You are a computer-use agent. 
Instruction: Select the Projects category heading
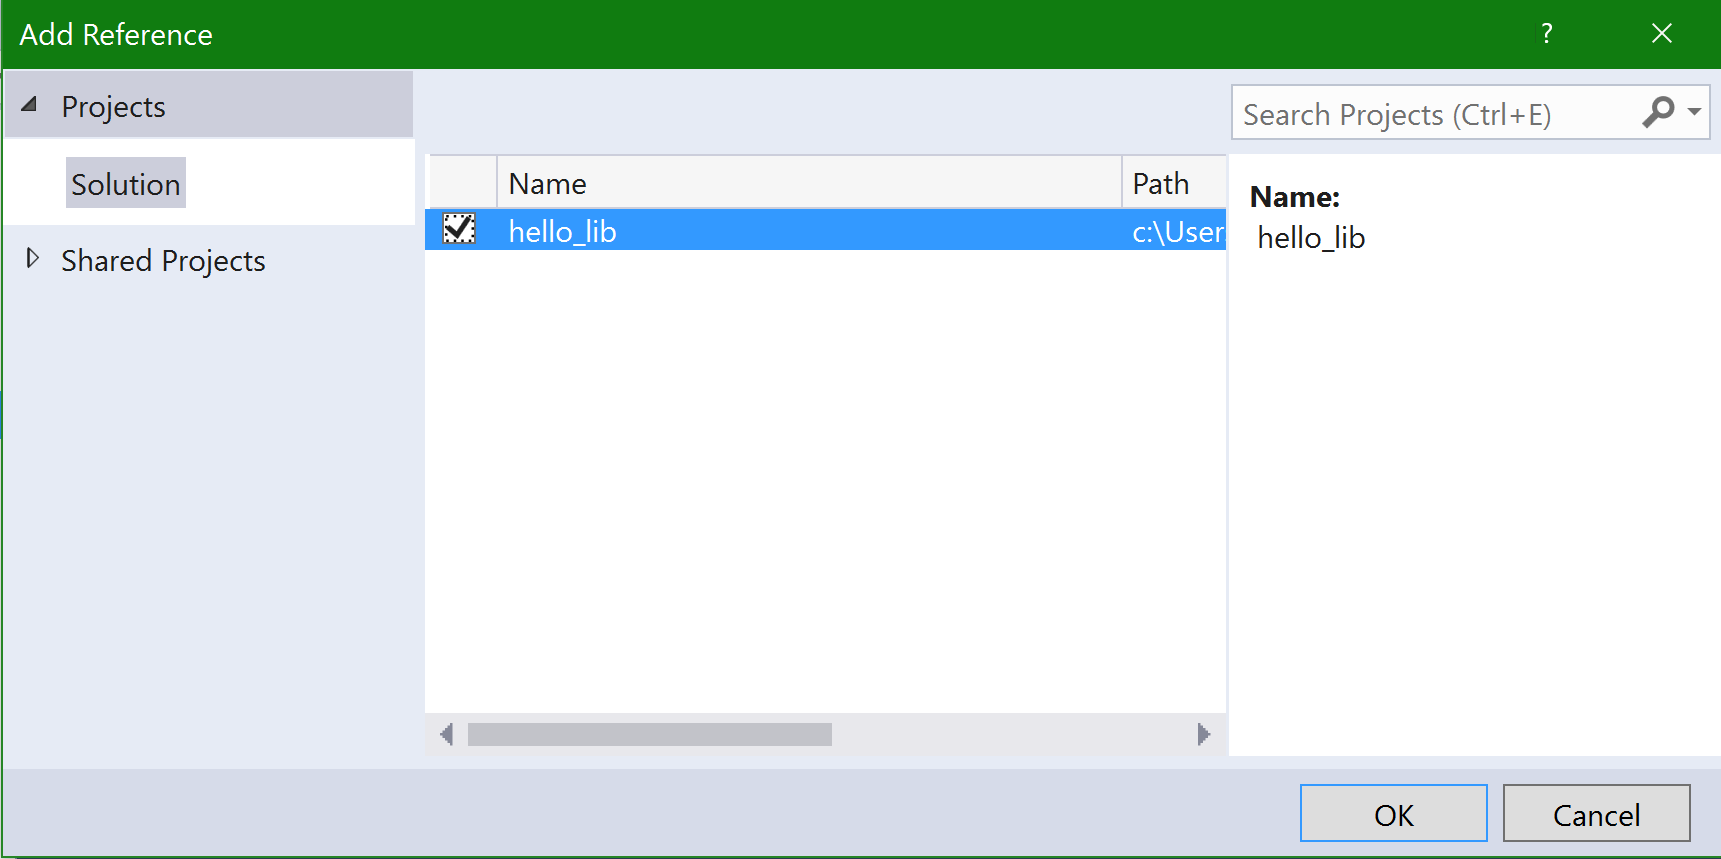click(113, 107)
